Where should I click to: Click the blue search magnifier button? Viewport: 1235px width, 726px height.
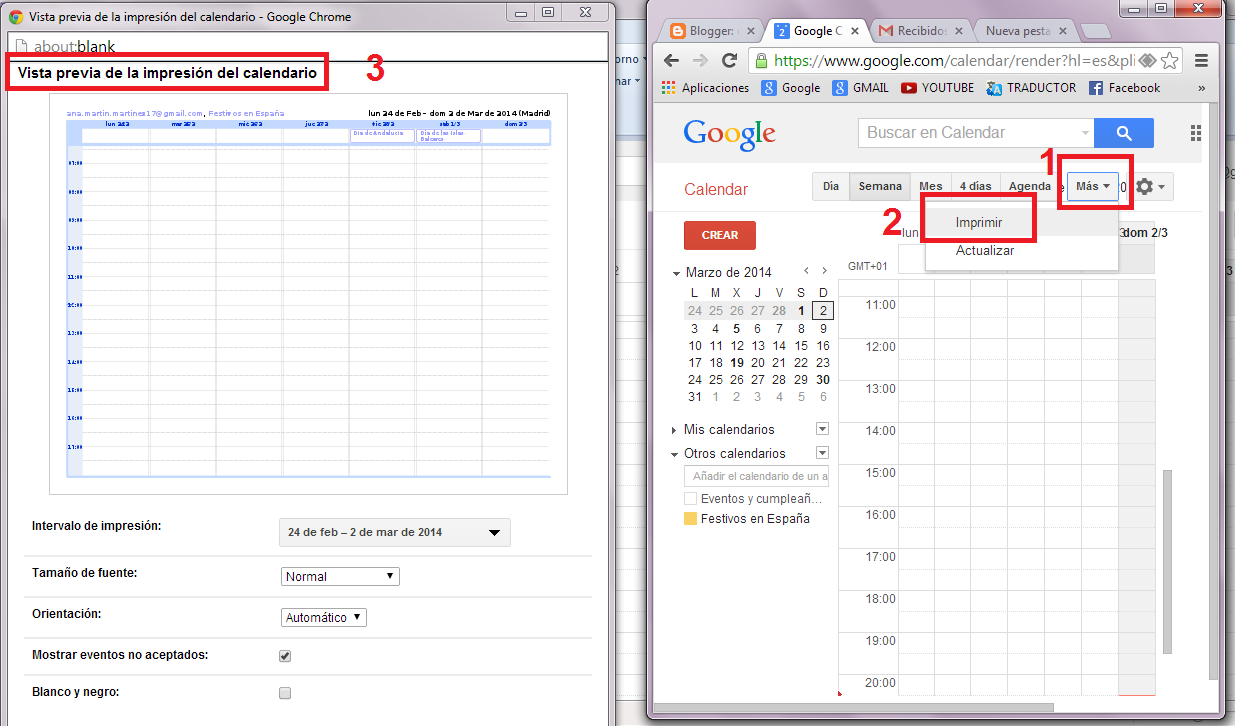1124,133
